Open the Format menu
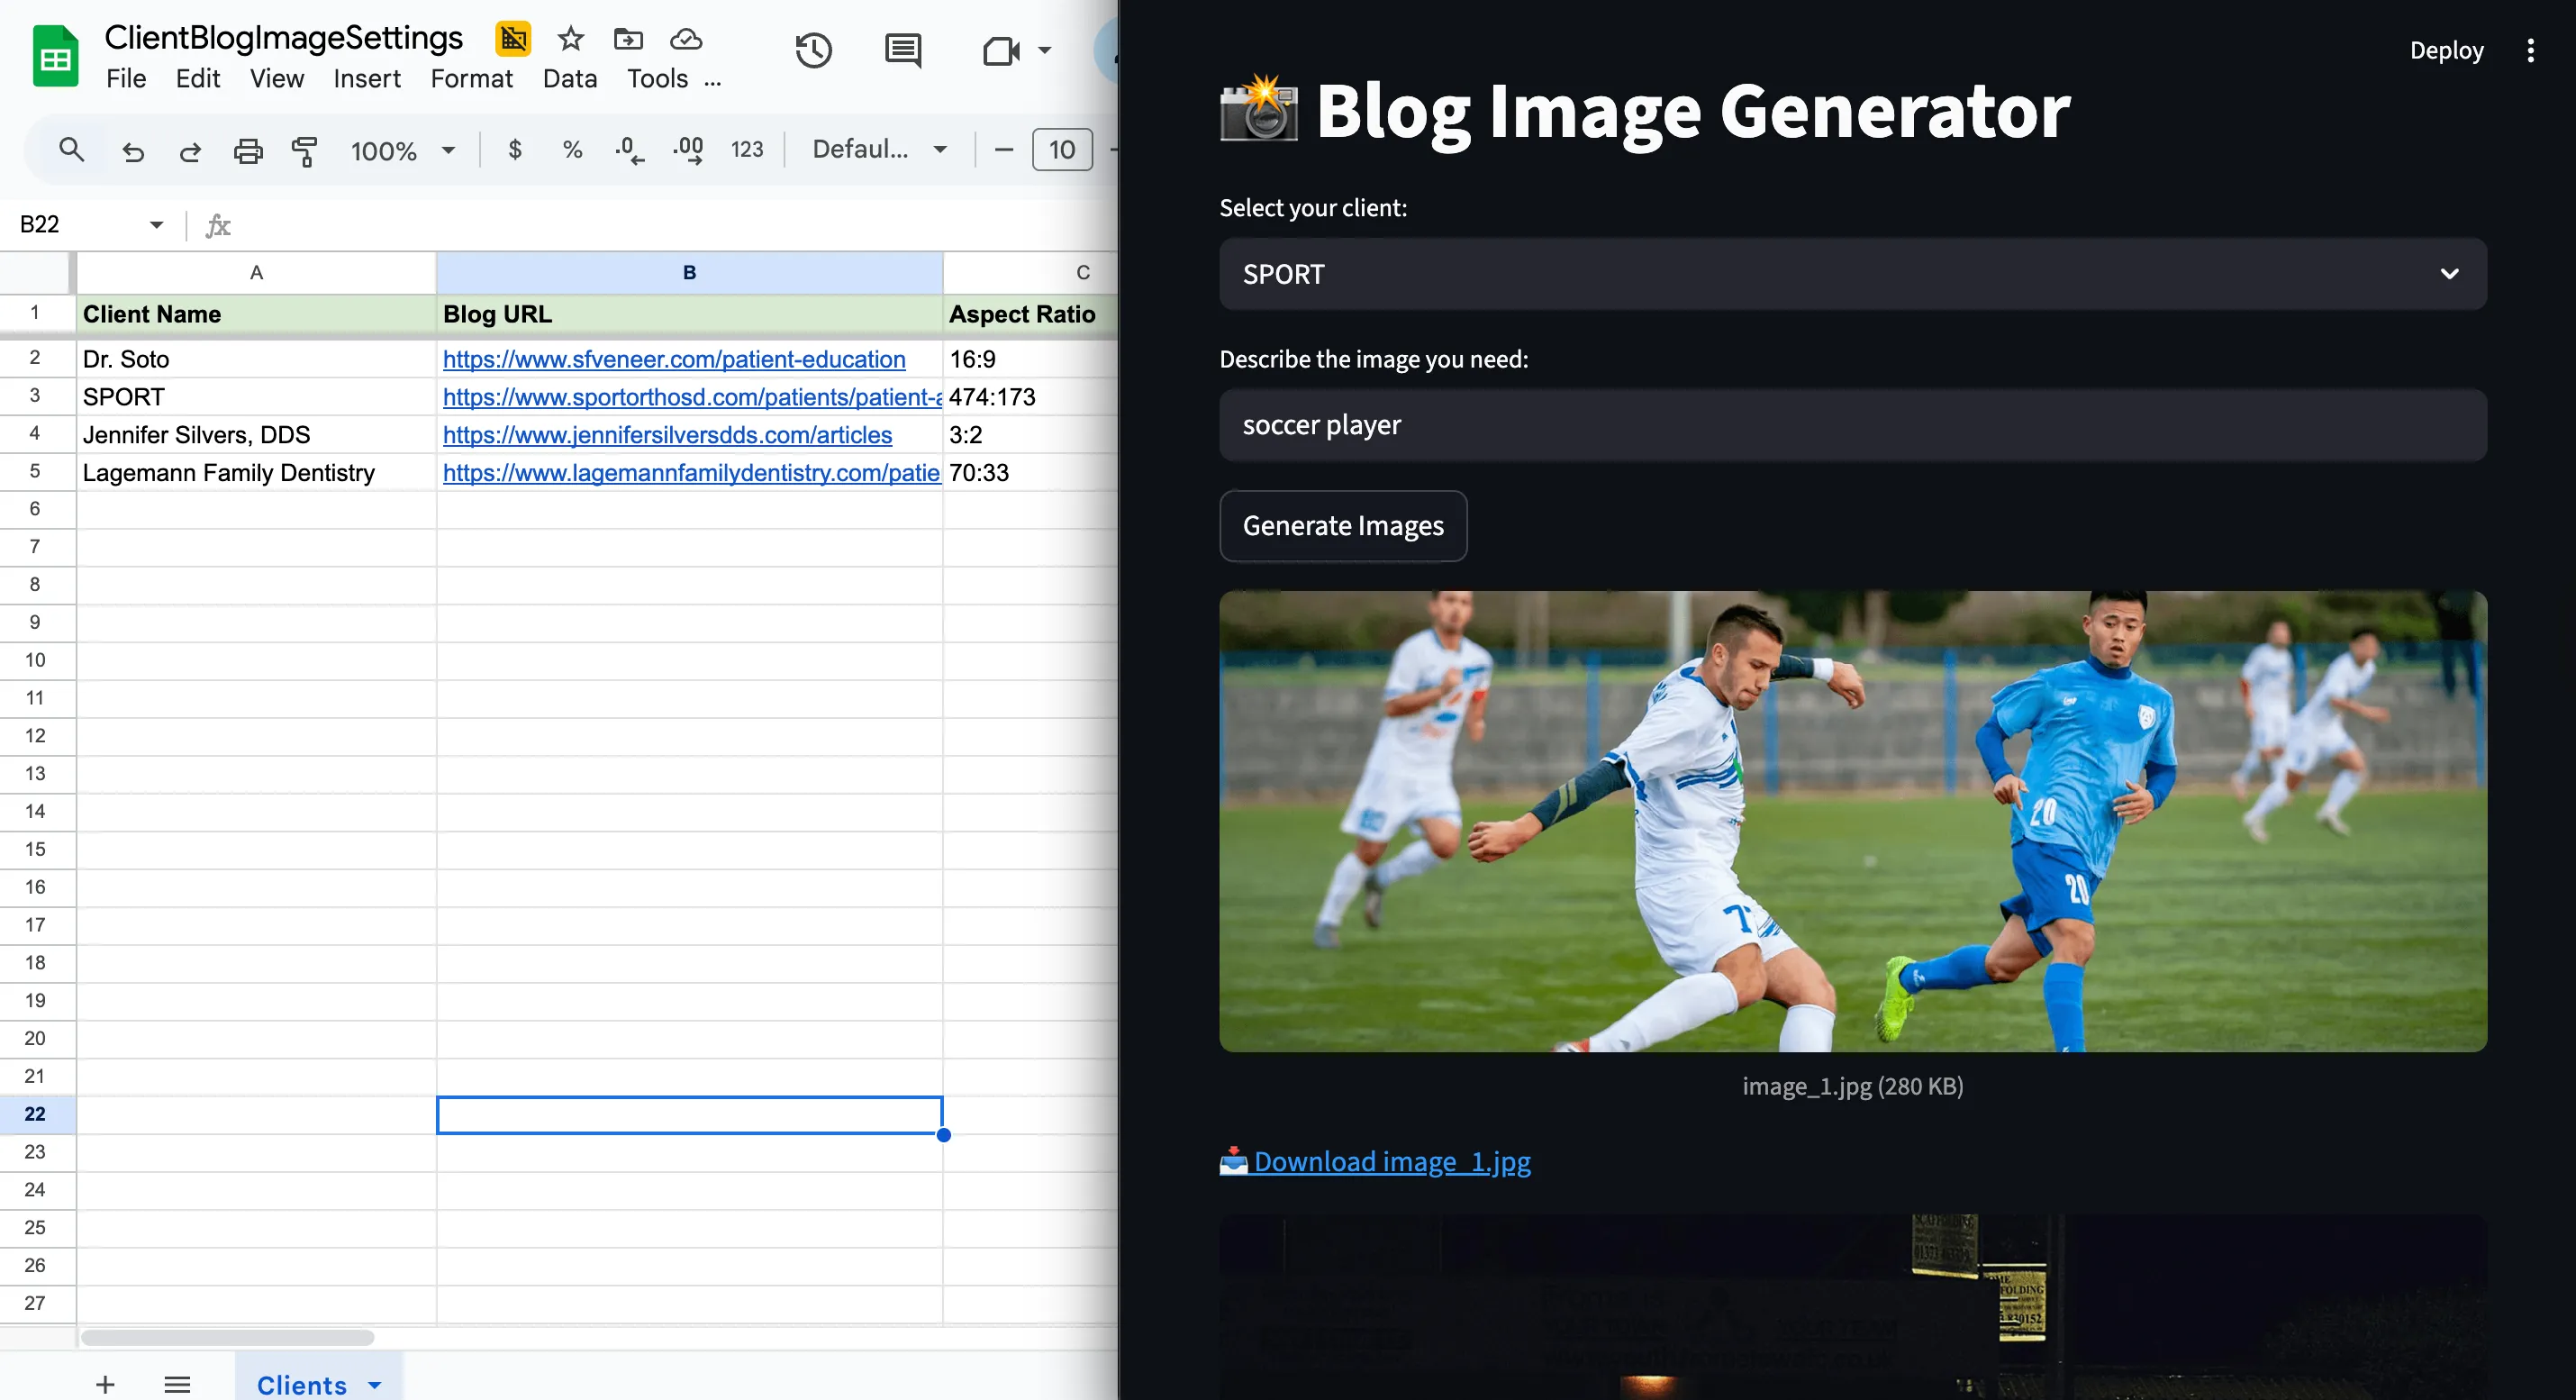 (x=471, y=78)
